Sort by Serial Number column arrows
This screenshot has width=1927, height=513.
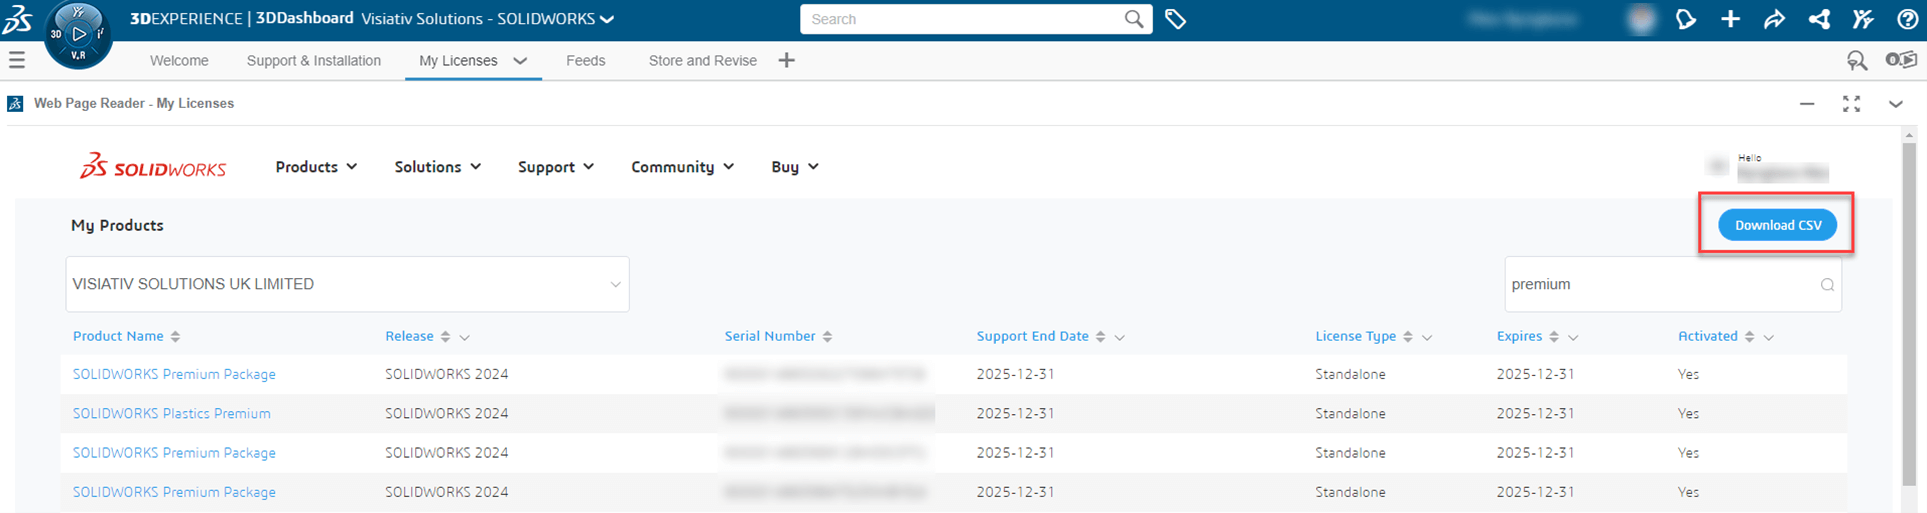click(827, 337)
